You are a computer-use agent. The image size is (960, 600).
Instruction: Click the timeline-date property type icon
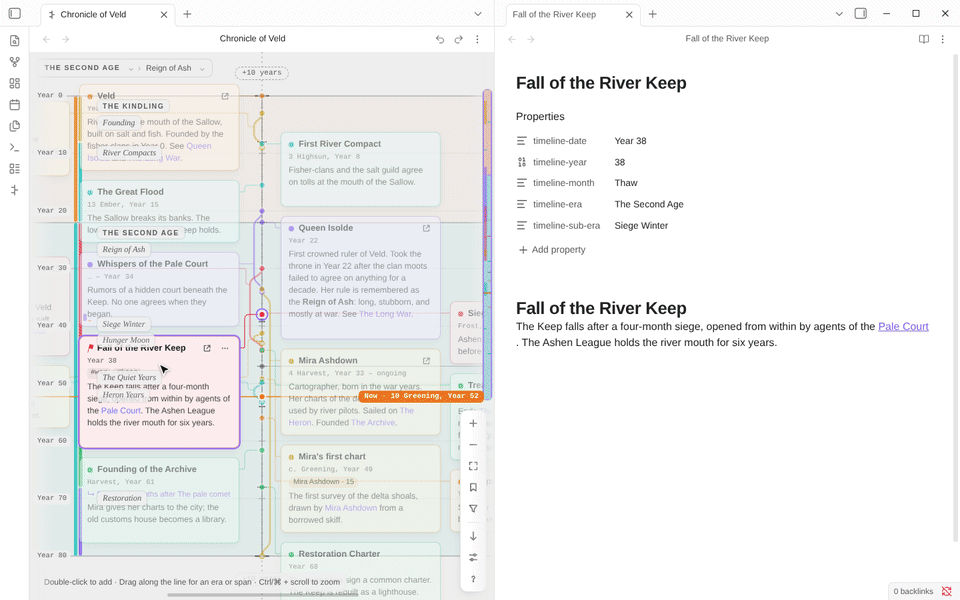522,141
